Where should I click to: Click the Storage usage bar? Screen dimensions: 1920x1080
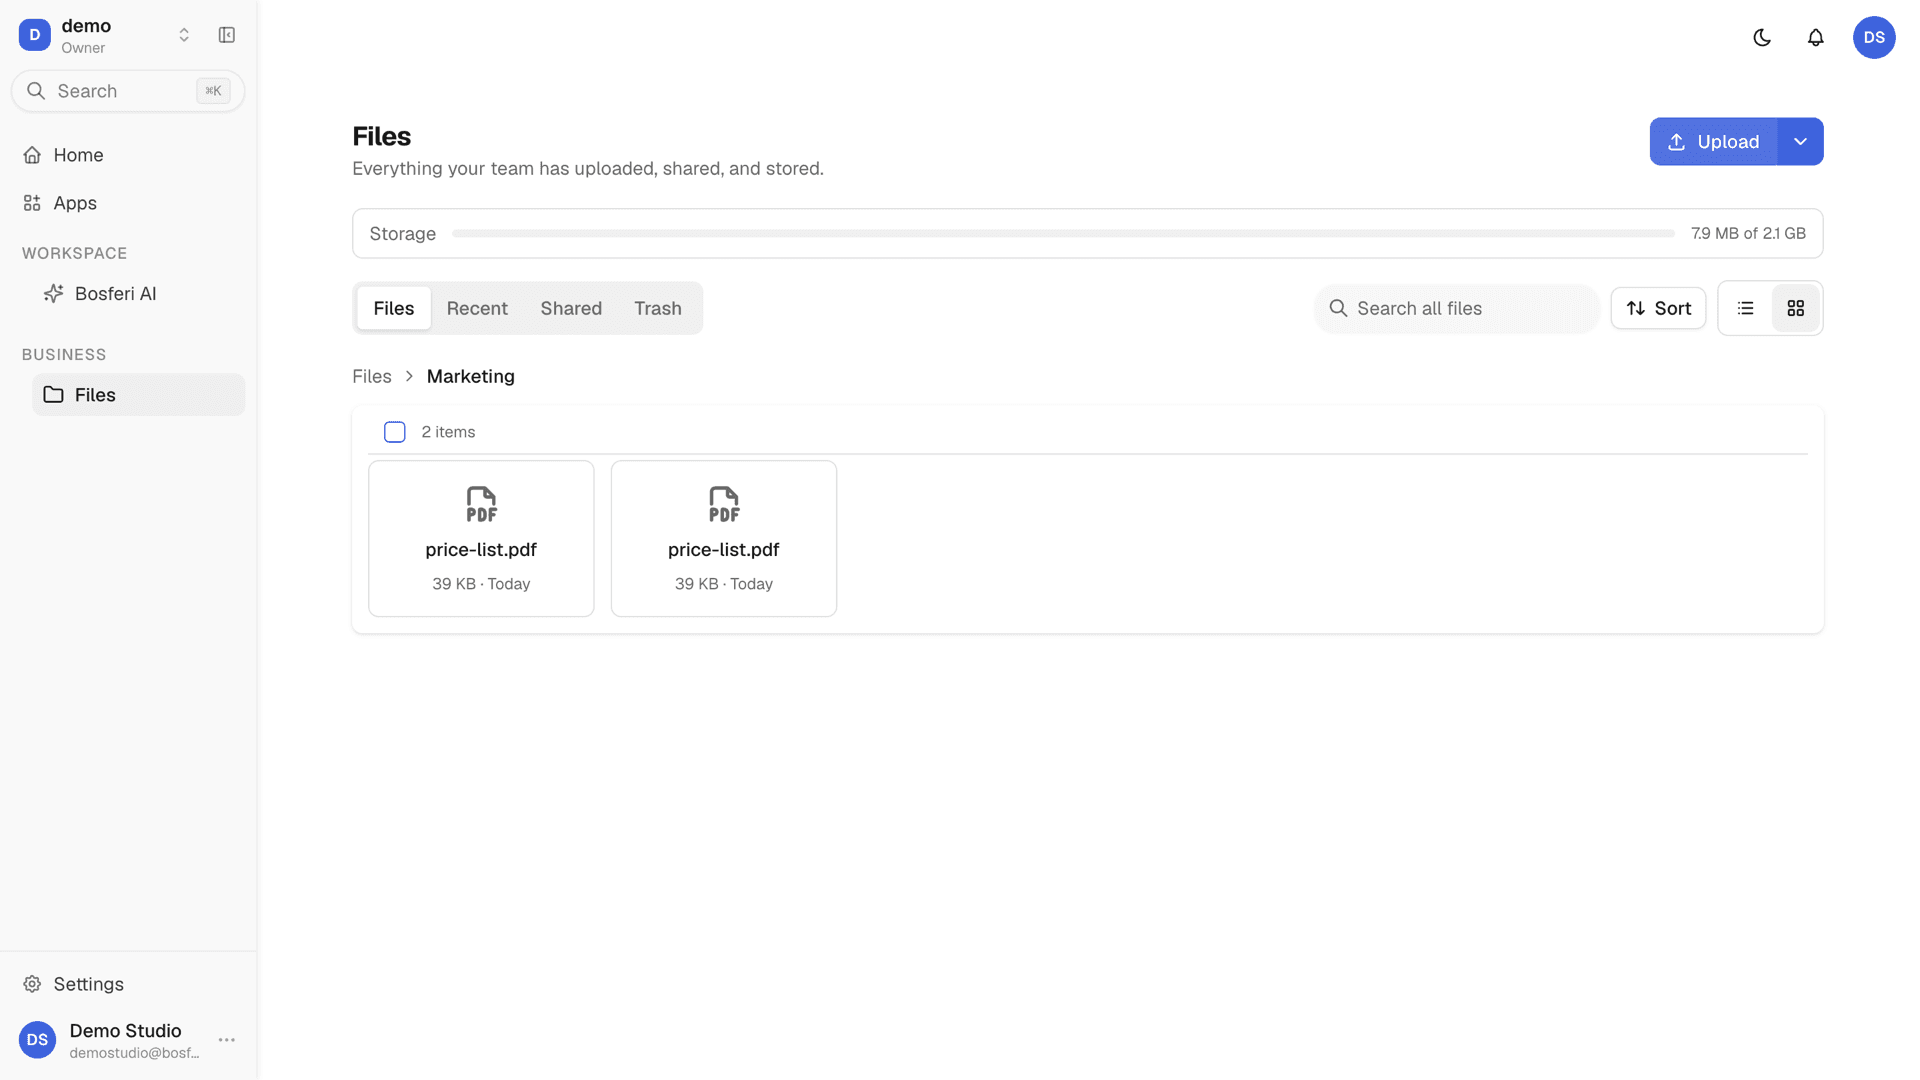[1063, 234]
